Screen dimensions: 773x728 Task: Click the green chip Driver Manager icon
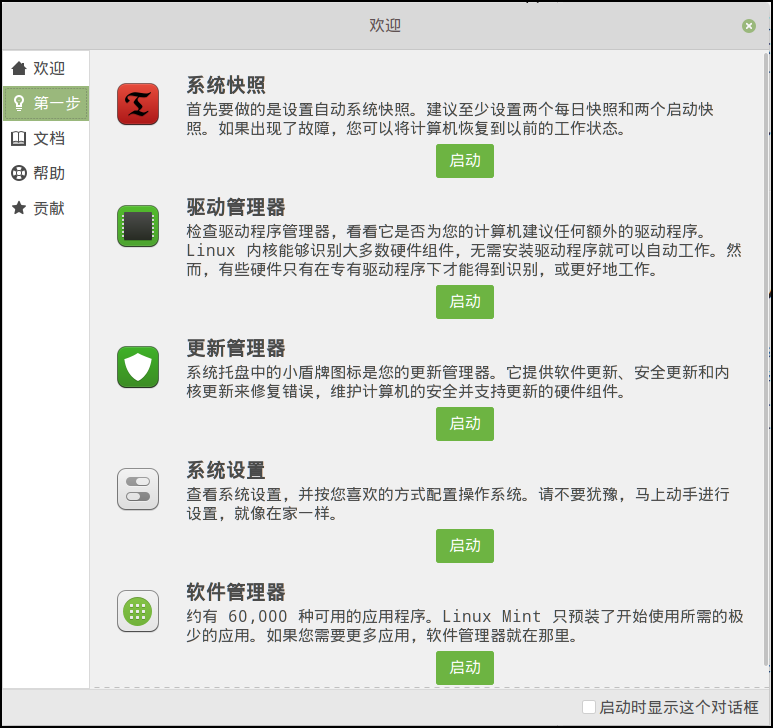(x=138, y=226)
